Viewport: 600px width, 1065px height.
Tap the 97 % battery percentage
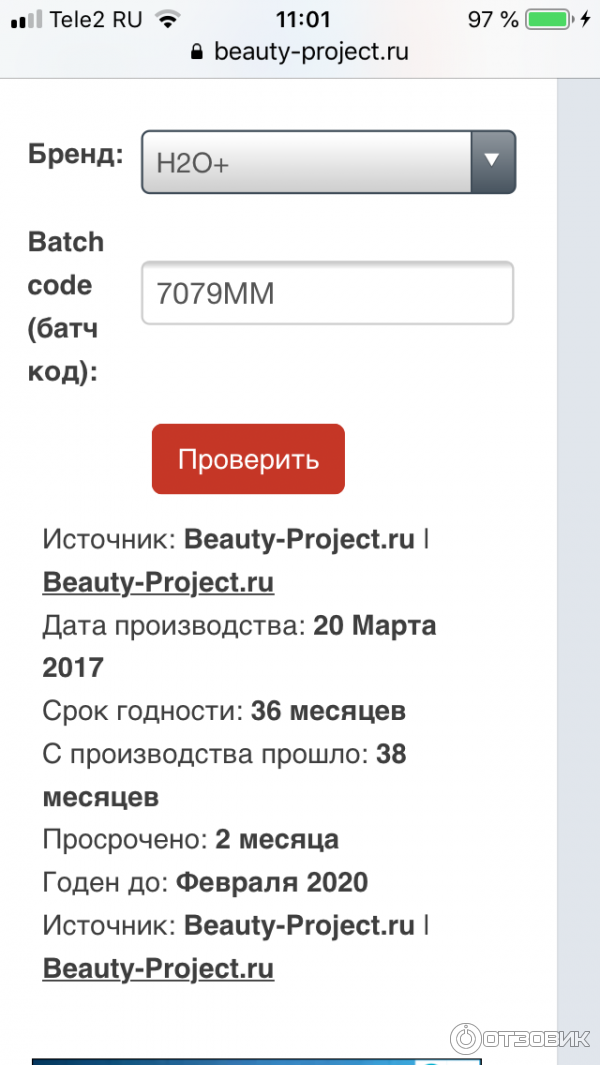coord(493,19)
